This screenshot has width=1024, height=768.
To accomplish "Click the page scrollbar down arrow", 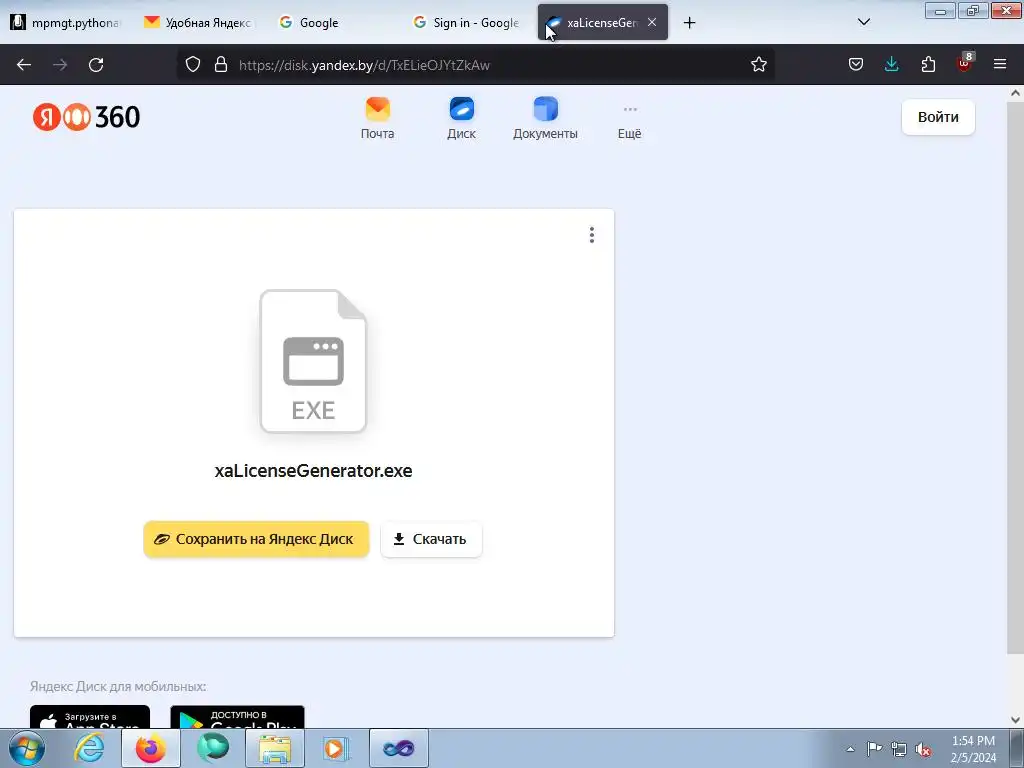I will point(1015,720).
